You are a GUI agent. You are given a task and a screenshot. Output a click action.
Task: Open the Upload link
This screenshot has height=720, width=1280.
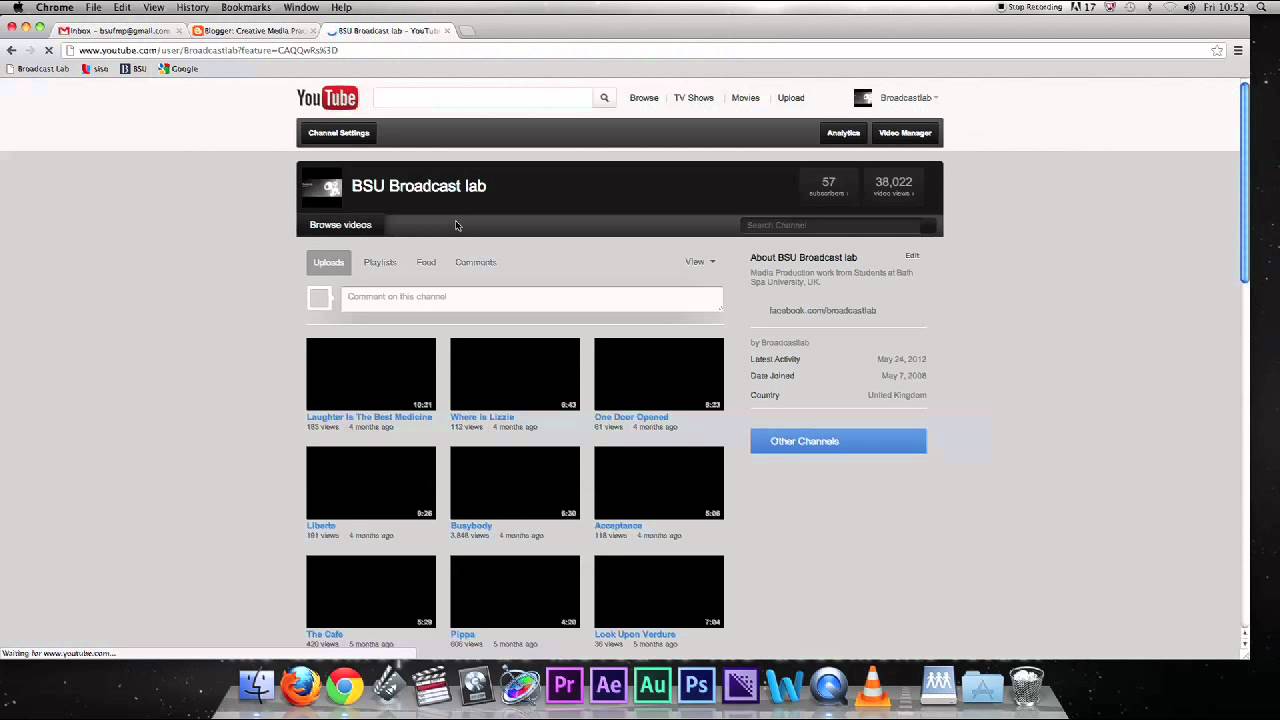click(791, 98)
